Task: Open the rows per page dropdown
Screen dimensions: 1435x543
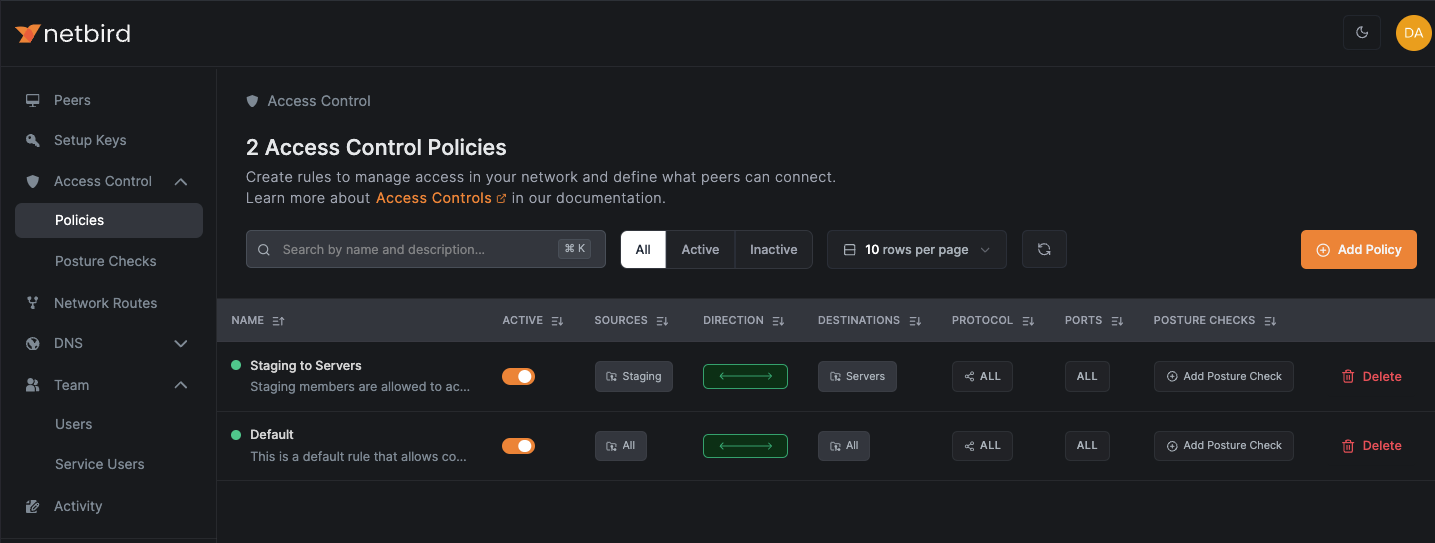Action: [x=916, y=250]
